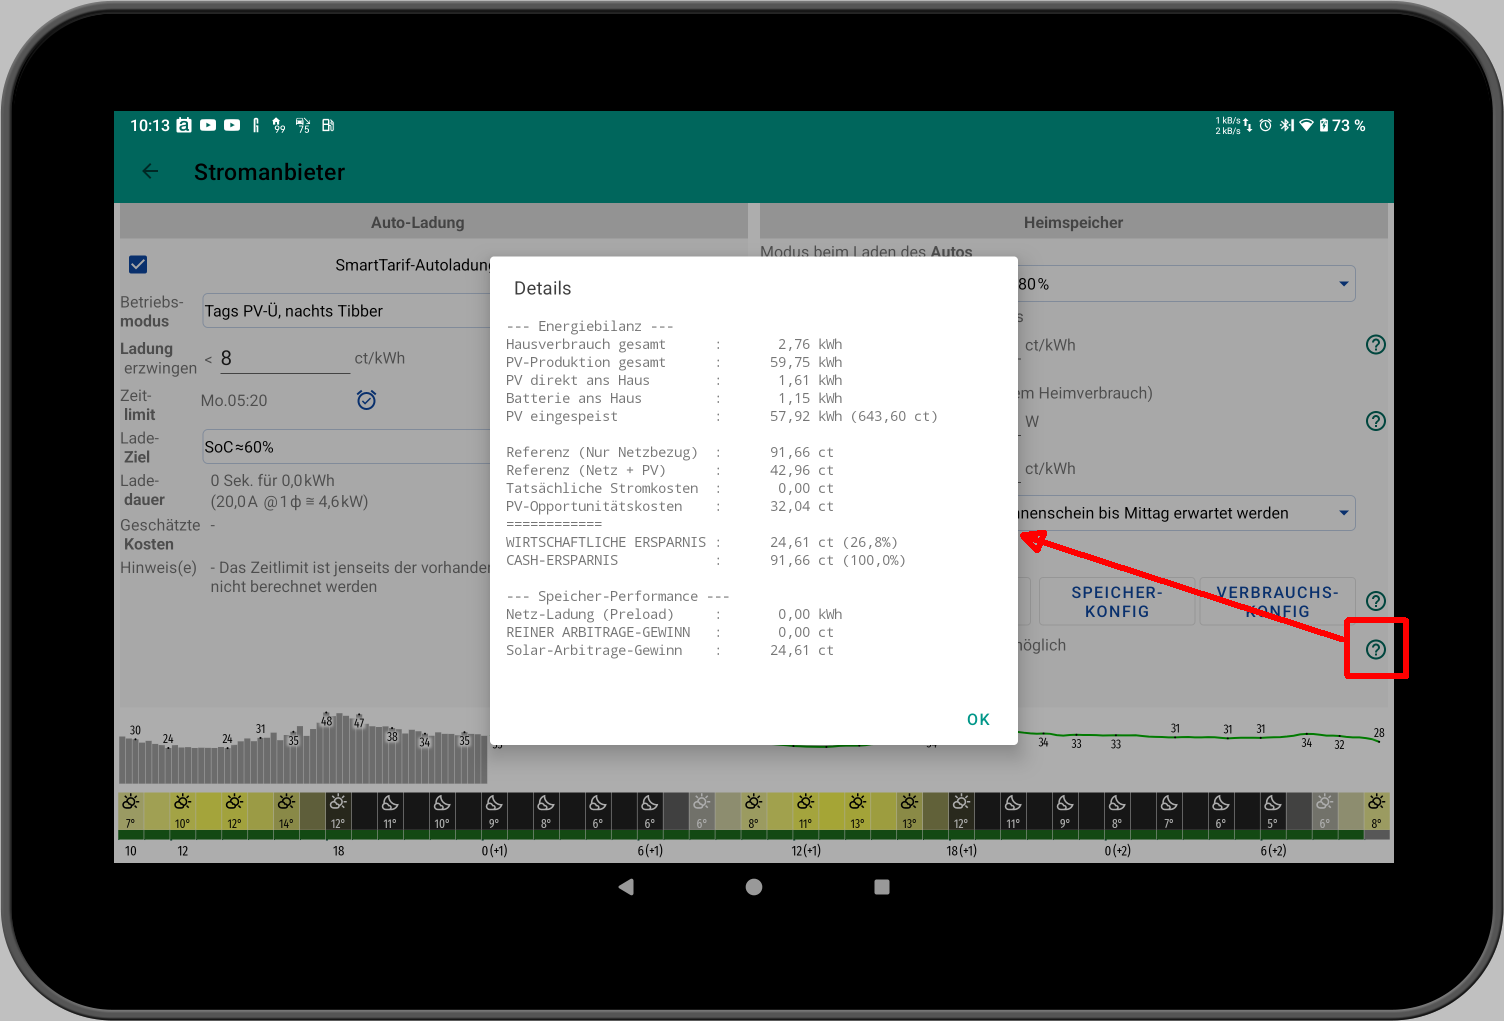Click a cloud weather icon in the forecast row
The image size is (1504, 1021).
click(389, 802)
